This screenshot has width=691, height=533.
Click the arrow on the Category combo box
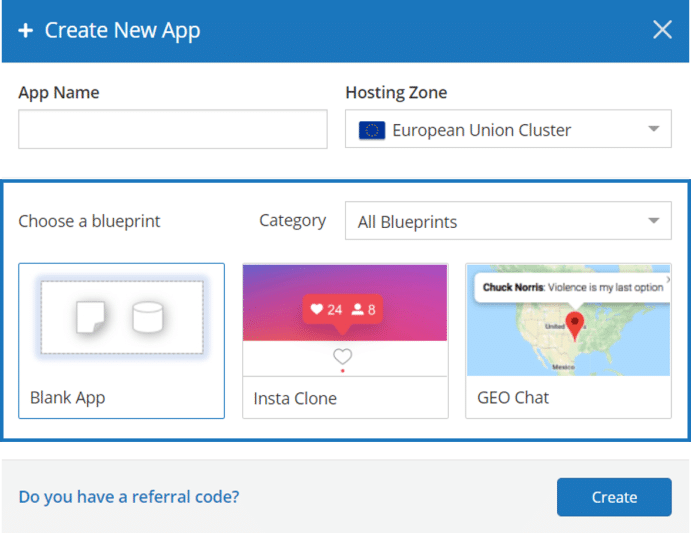653,221
